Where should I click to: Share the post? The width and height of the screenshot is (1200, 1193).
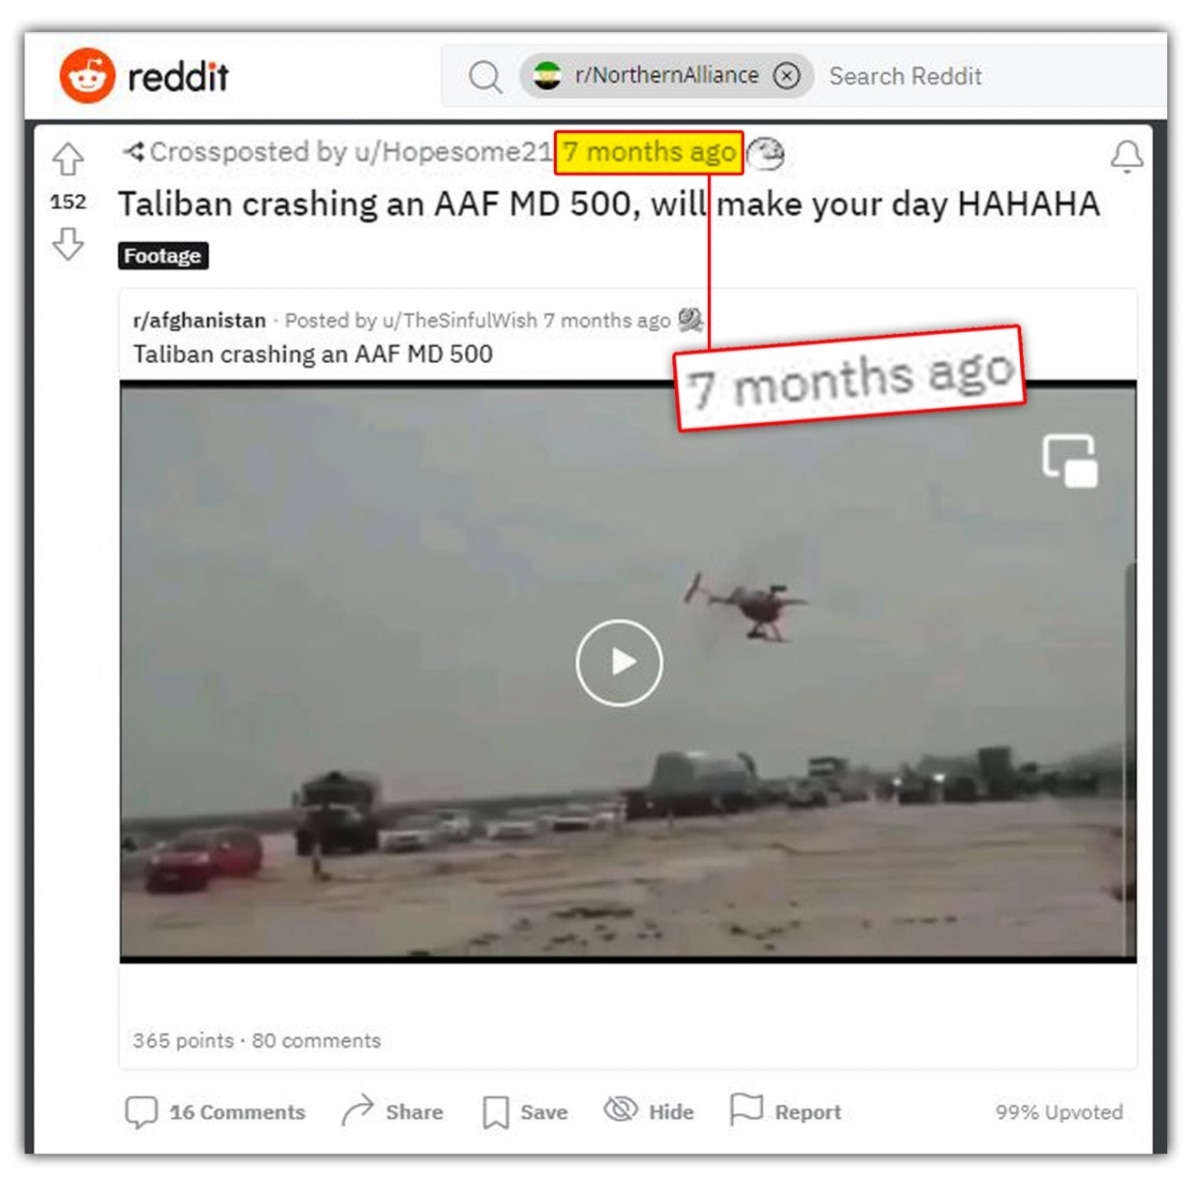coord(392,1111)
